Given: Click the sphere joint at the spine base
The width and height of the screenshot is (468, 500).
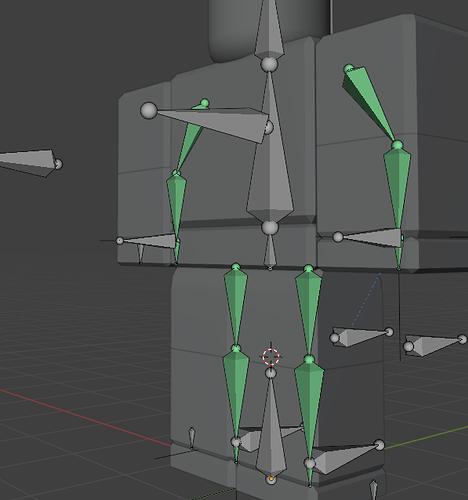Looking at the screenshot, I should tap(270, 228).
